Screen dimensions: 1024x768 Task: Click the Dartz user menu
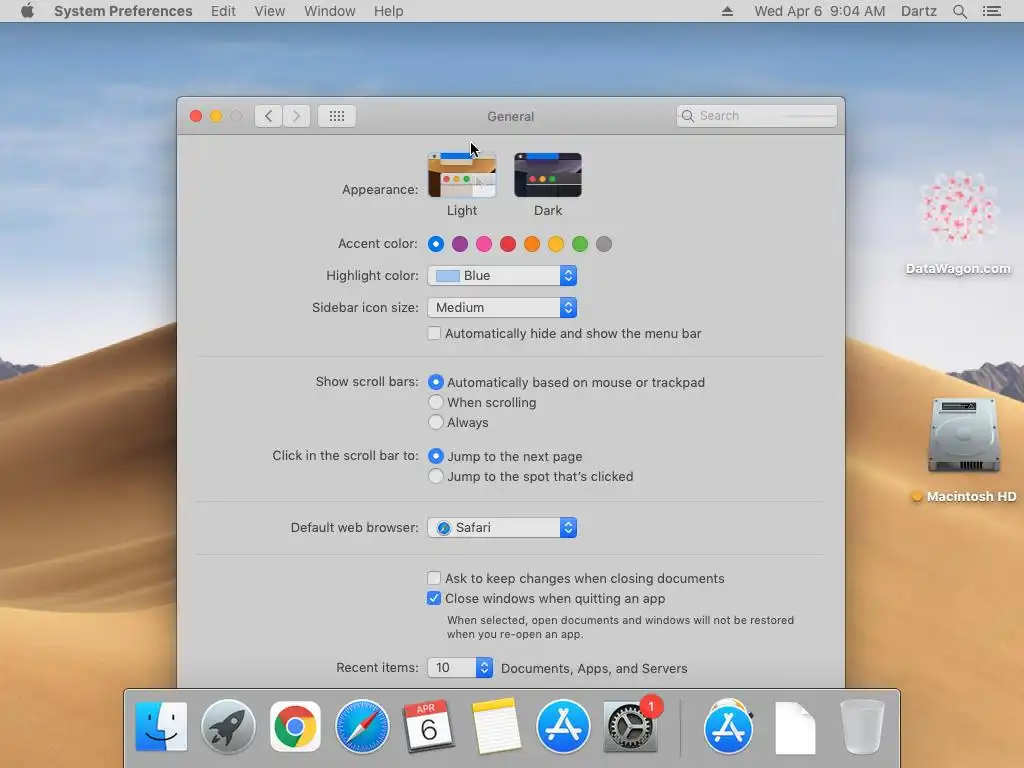pyautogui.click(x=919, y=11)
